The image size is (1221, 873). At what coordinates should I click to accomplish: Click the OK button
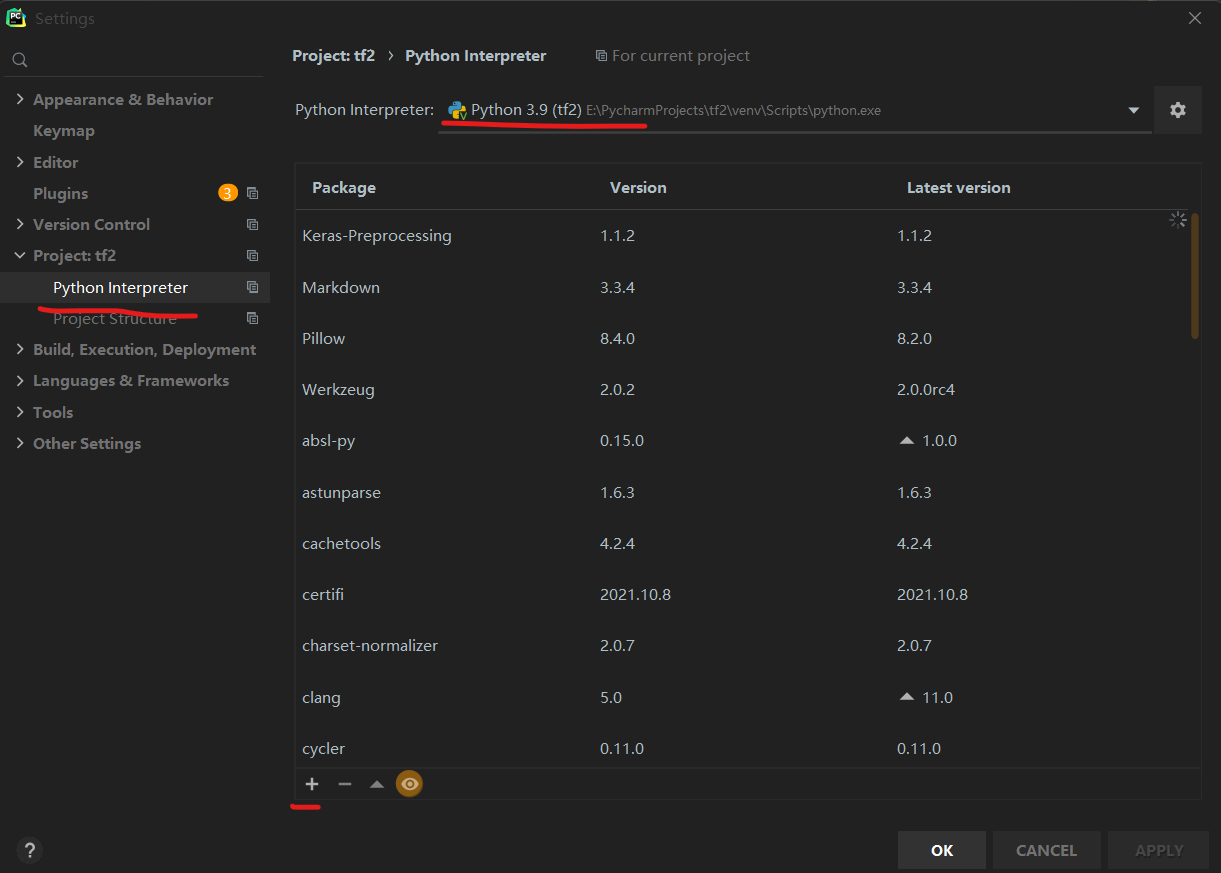(942, 850)
